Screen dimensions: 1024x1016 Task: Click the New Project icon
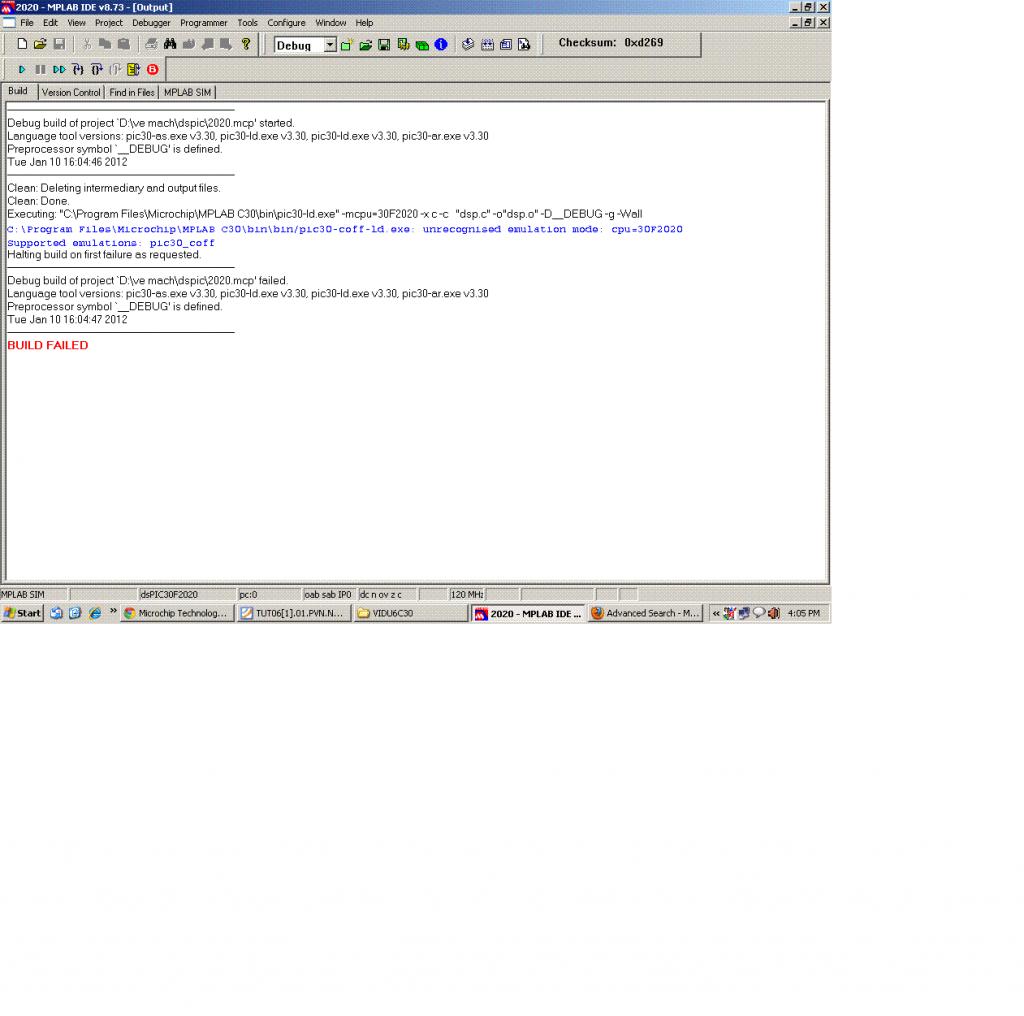[x=347, y=44]
